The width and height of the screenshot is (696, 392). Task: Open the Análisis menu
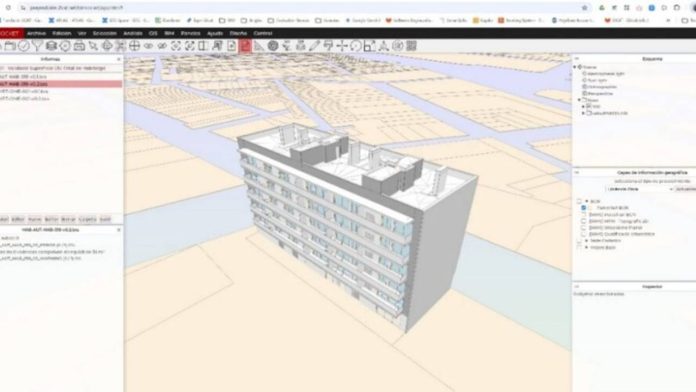click(x=133, y=33)
